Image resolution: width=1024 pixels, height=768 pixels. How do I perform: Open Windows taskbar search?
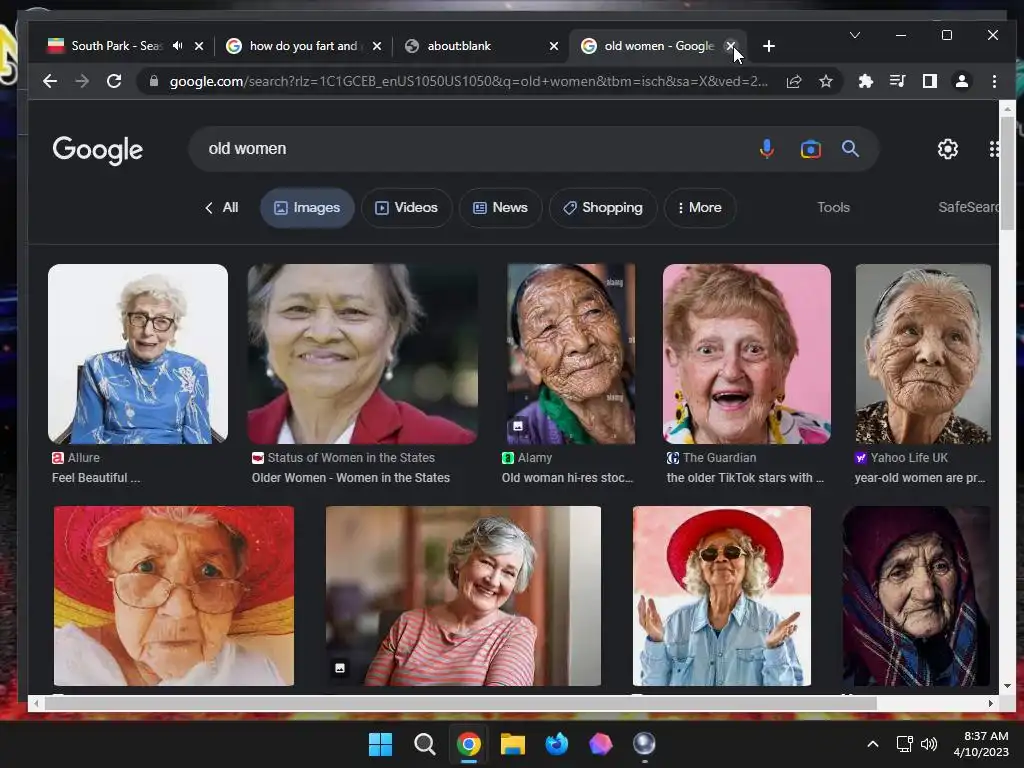point(424,744)
